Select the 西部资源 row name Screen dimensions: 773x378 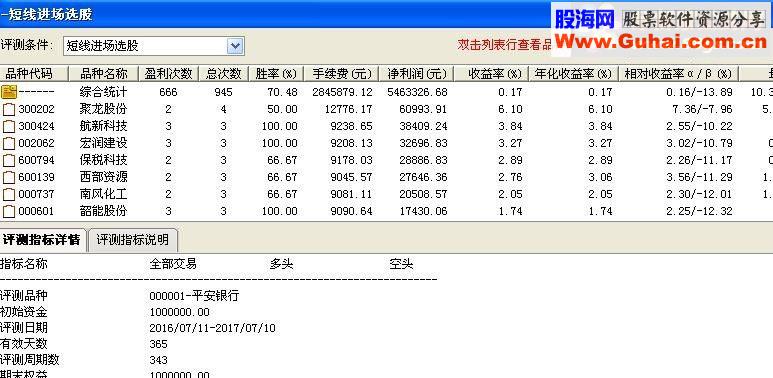point(104,177)
